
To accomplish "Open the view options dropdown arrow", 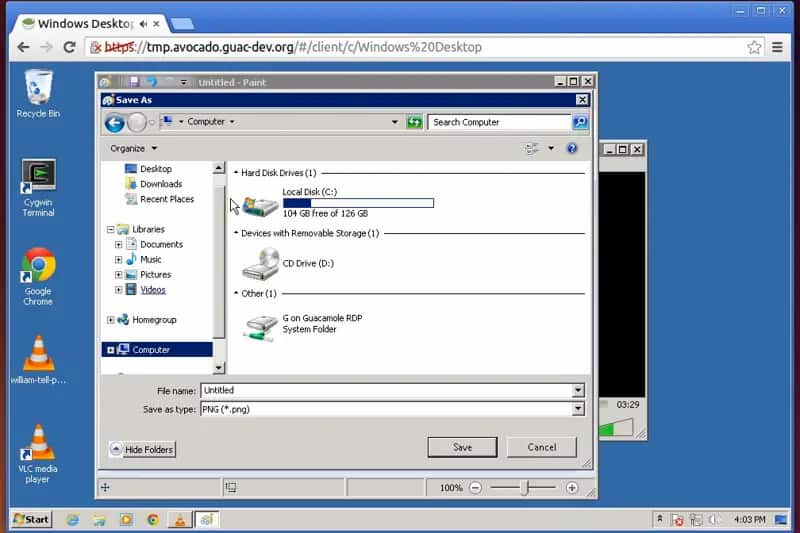I will coord(551,148).
